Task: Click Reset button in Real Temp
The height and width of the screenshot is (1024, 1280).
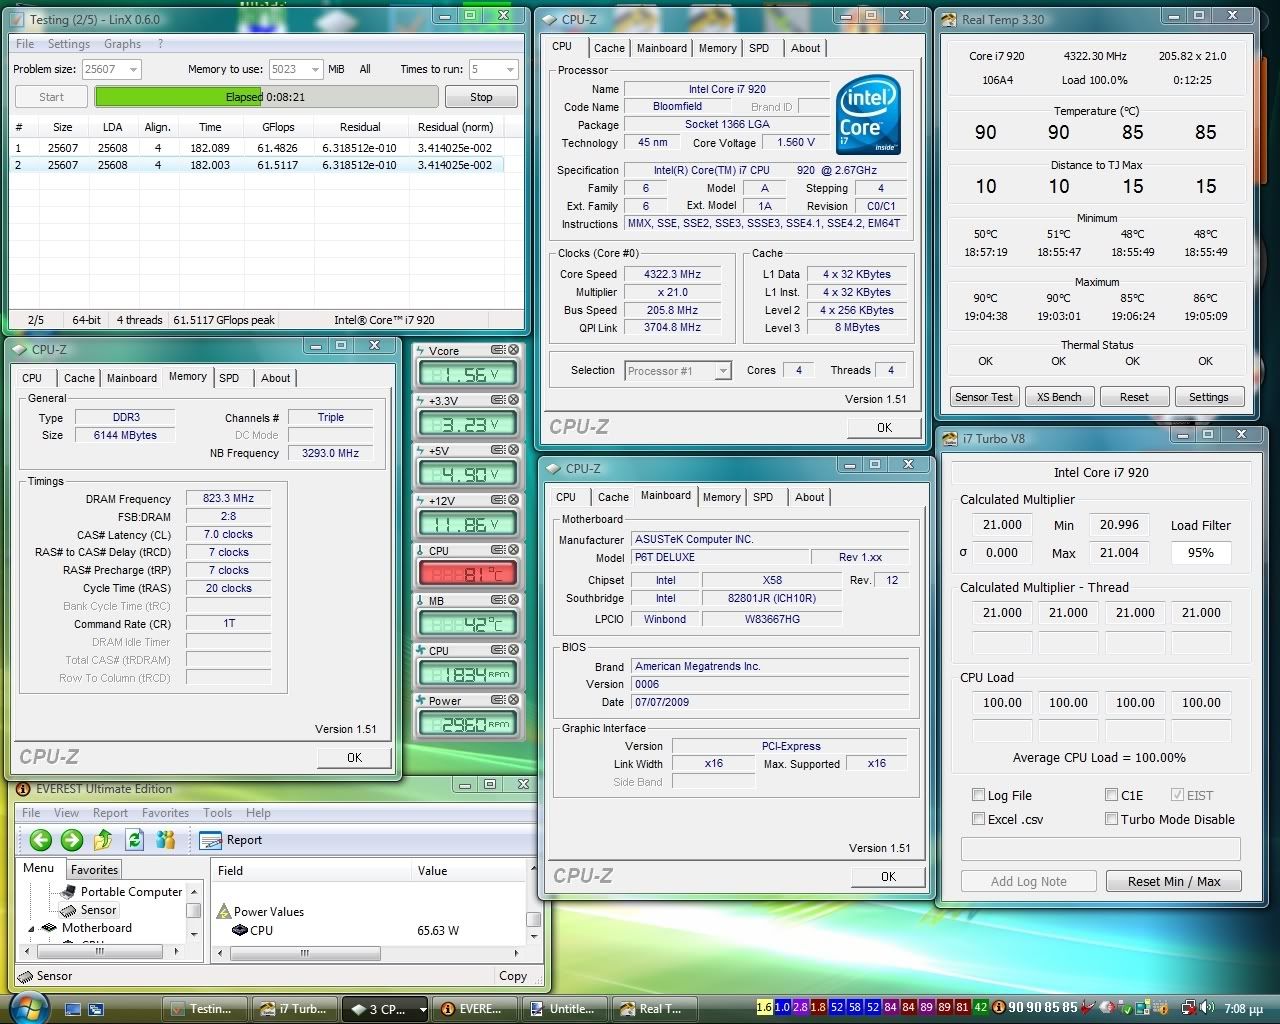Action: click(1134, 397)
